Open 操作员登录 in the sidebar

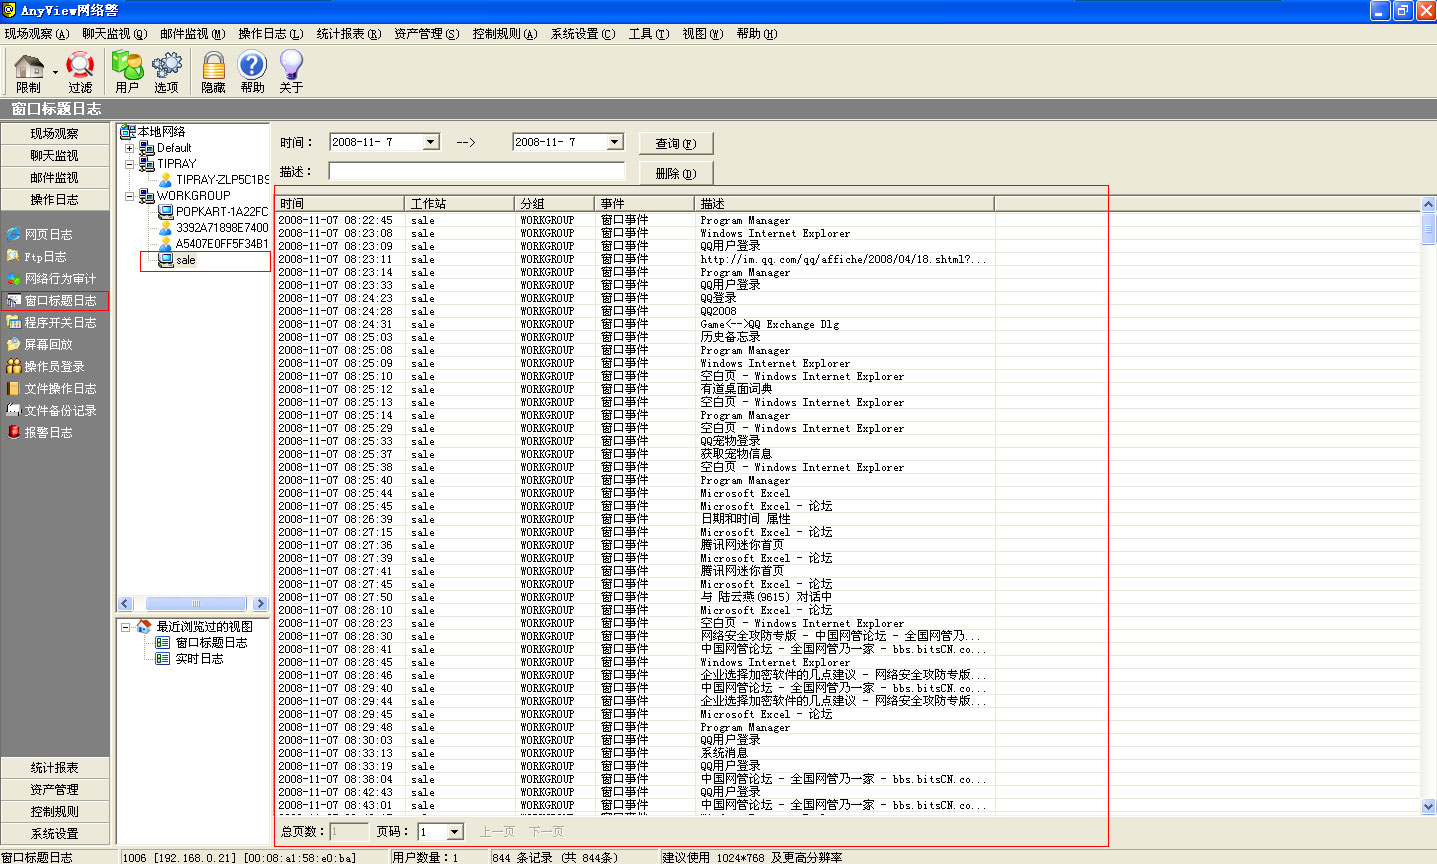46,367
